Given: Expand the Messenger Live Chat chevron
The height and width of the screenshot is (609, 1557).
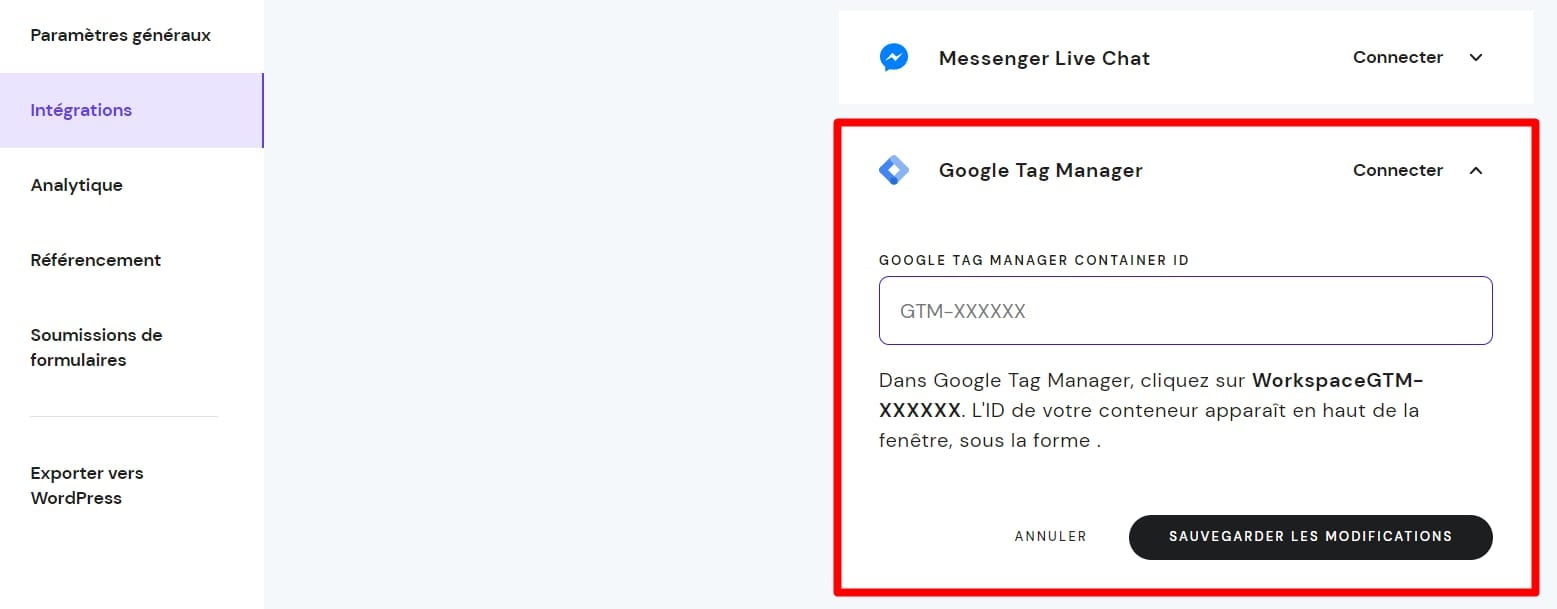Looking at the screenshot, I should (x=1475, y=58).
